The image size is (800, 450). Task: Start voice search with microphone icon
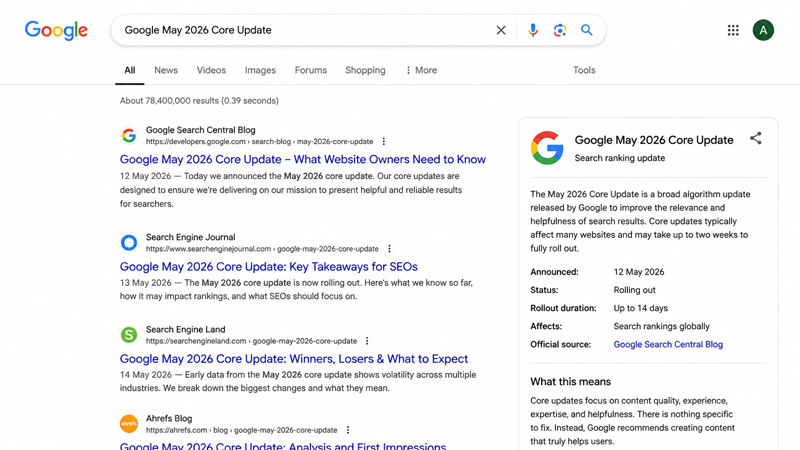533,30
